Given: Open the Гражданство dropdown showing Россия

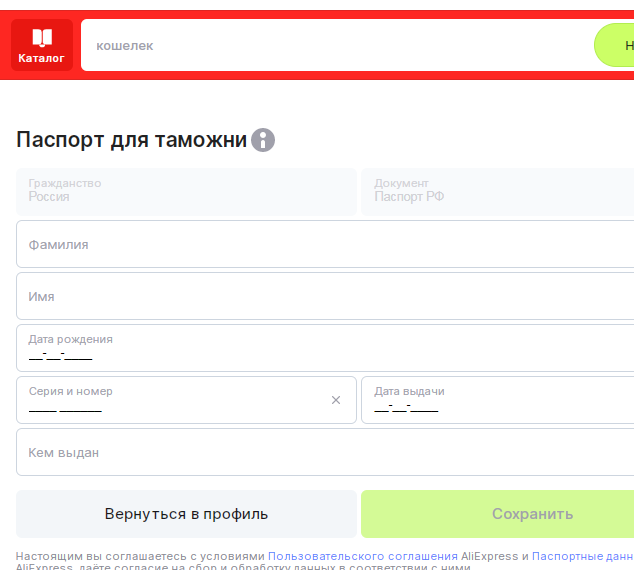Looking at the screenshot, I should 186,191.
